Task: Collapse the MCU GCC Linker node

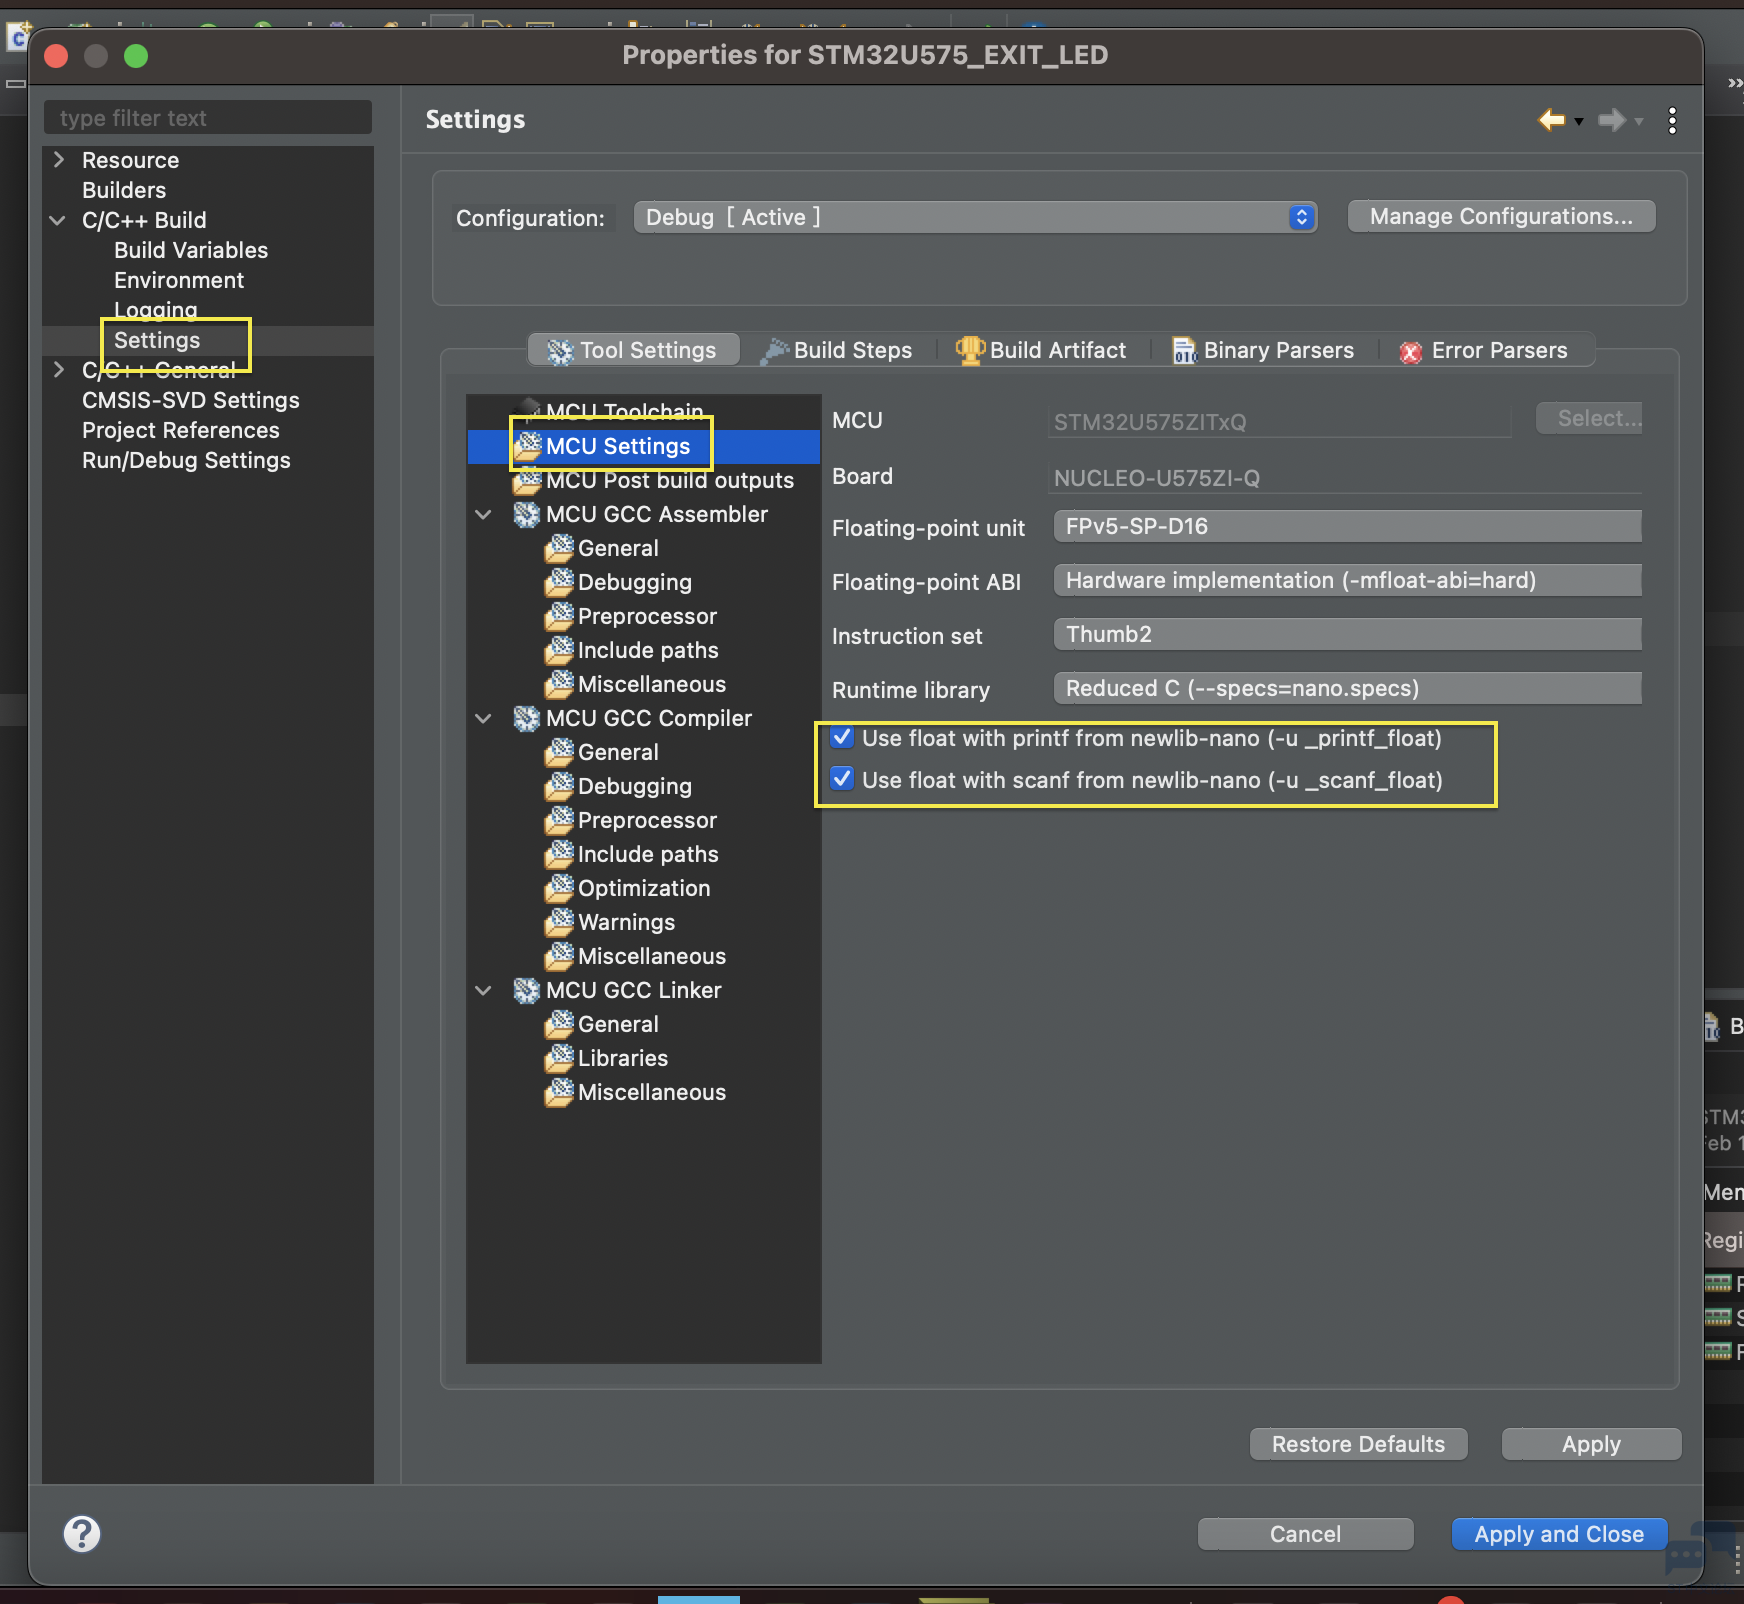Action: (x=483, y=991)
